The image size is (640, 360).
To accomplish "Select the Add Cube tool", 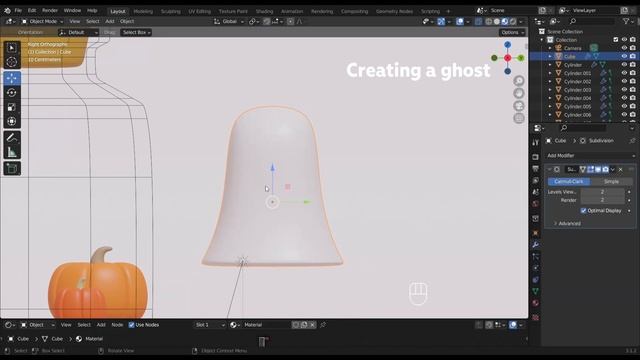I will pos(11,168).
